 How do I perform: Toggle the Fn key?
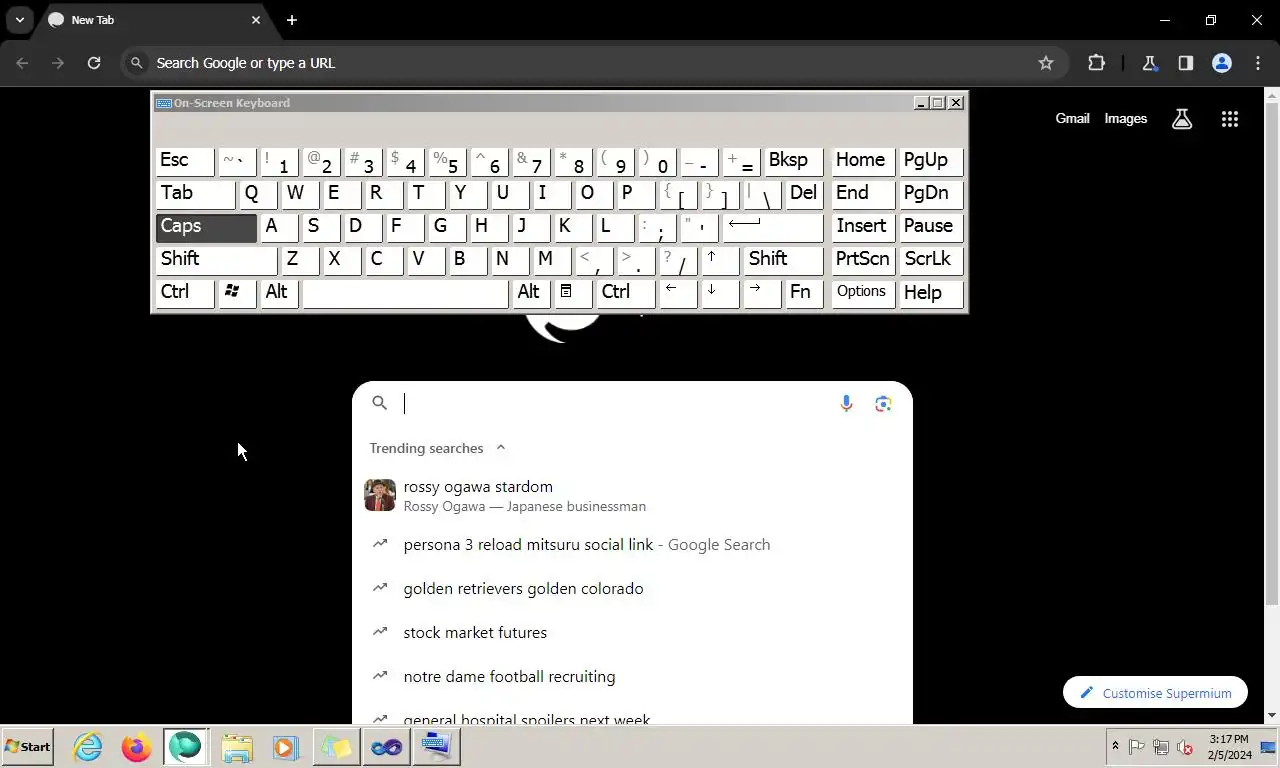(x=804, y=292)
